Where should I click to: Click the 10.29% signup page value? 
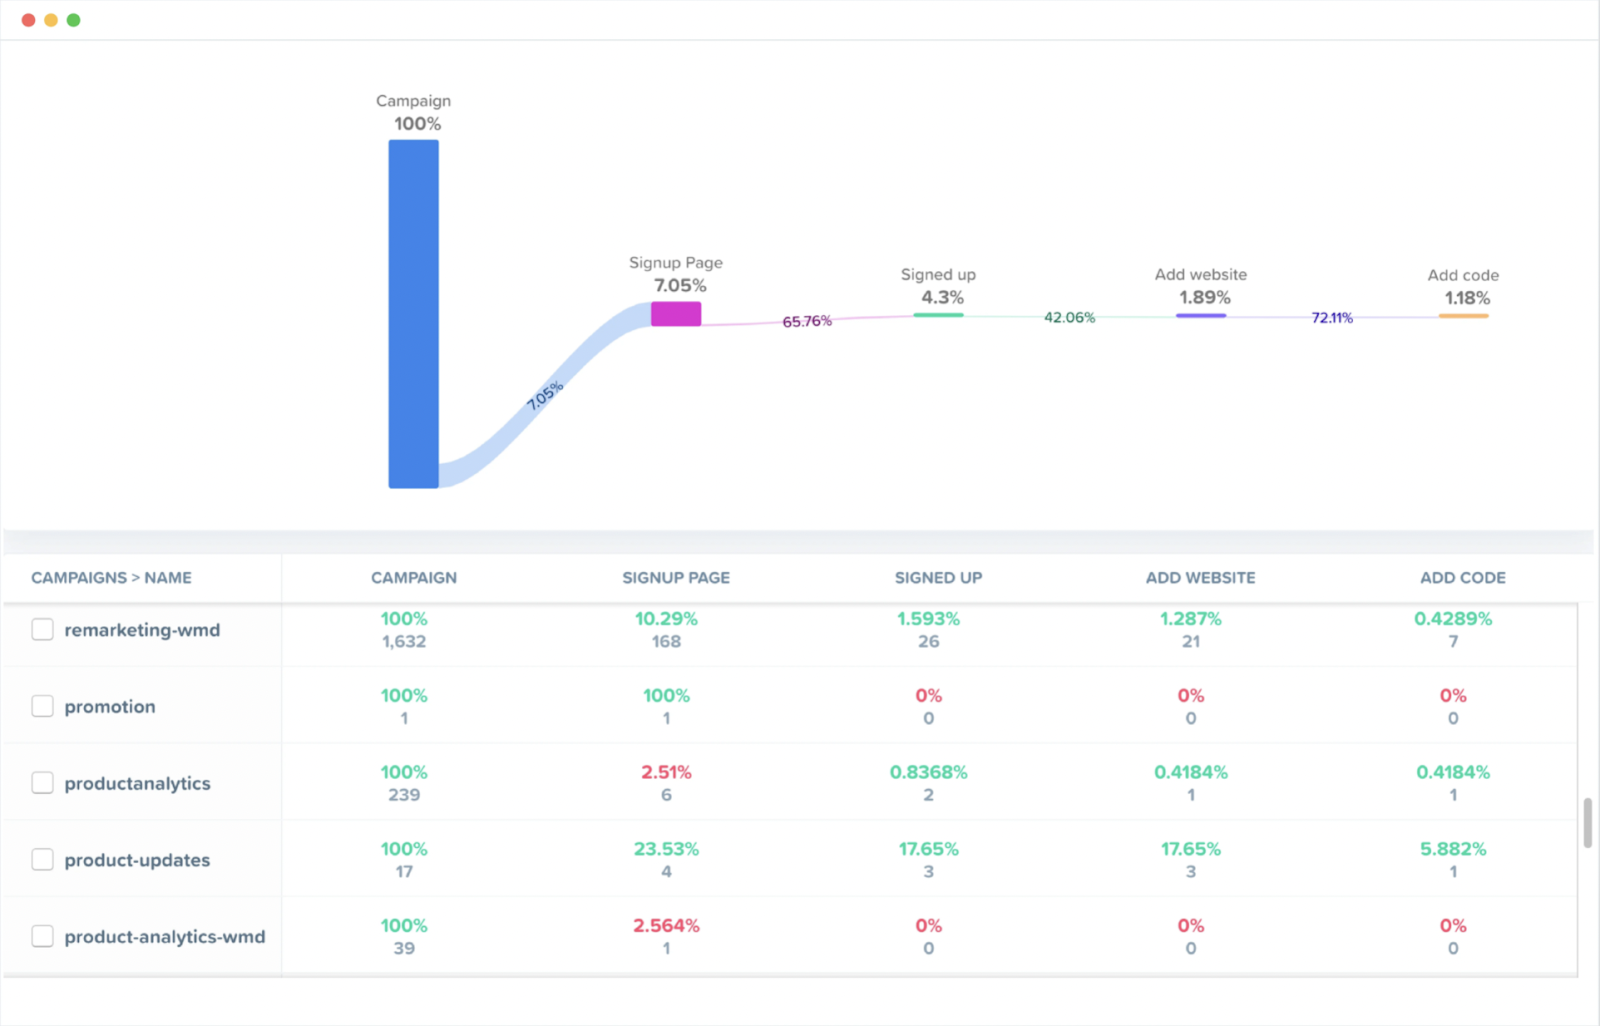666,619
